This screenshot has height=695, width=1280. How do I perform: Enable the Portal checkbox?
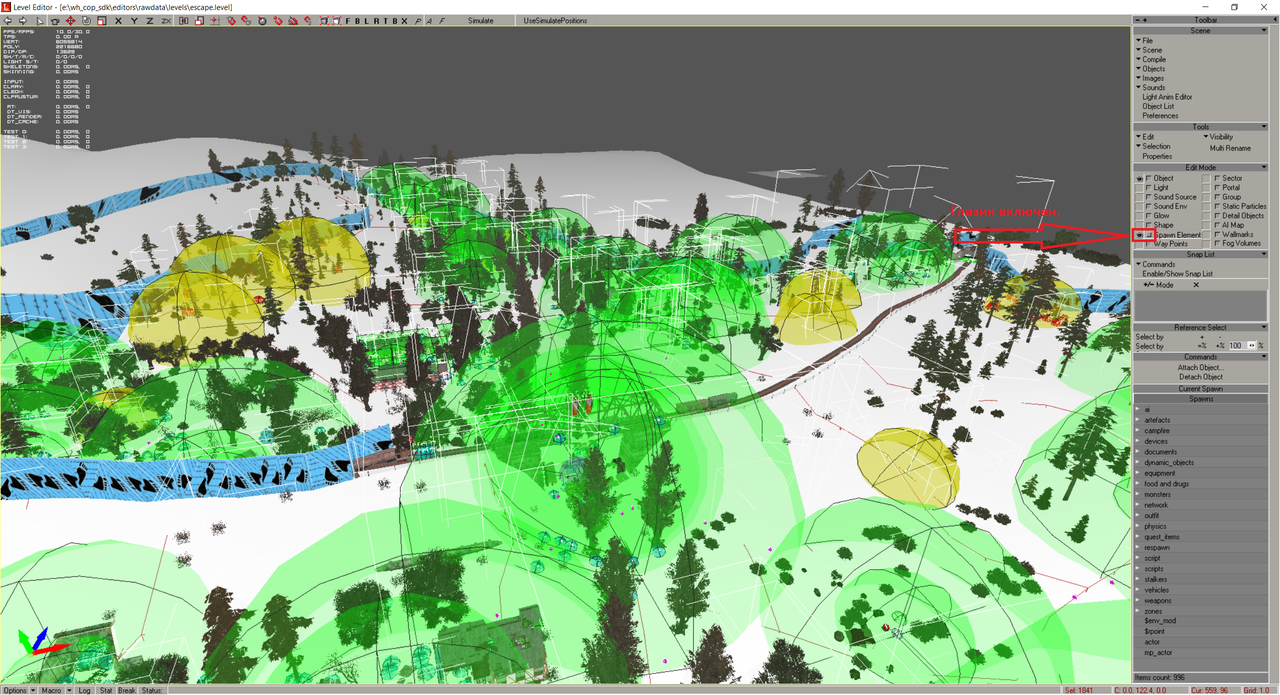click(x=1217, y=188)
